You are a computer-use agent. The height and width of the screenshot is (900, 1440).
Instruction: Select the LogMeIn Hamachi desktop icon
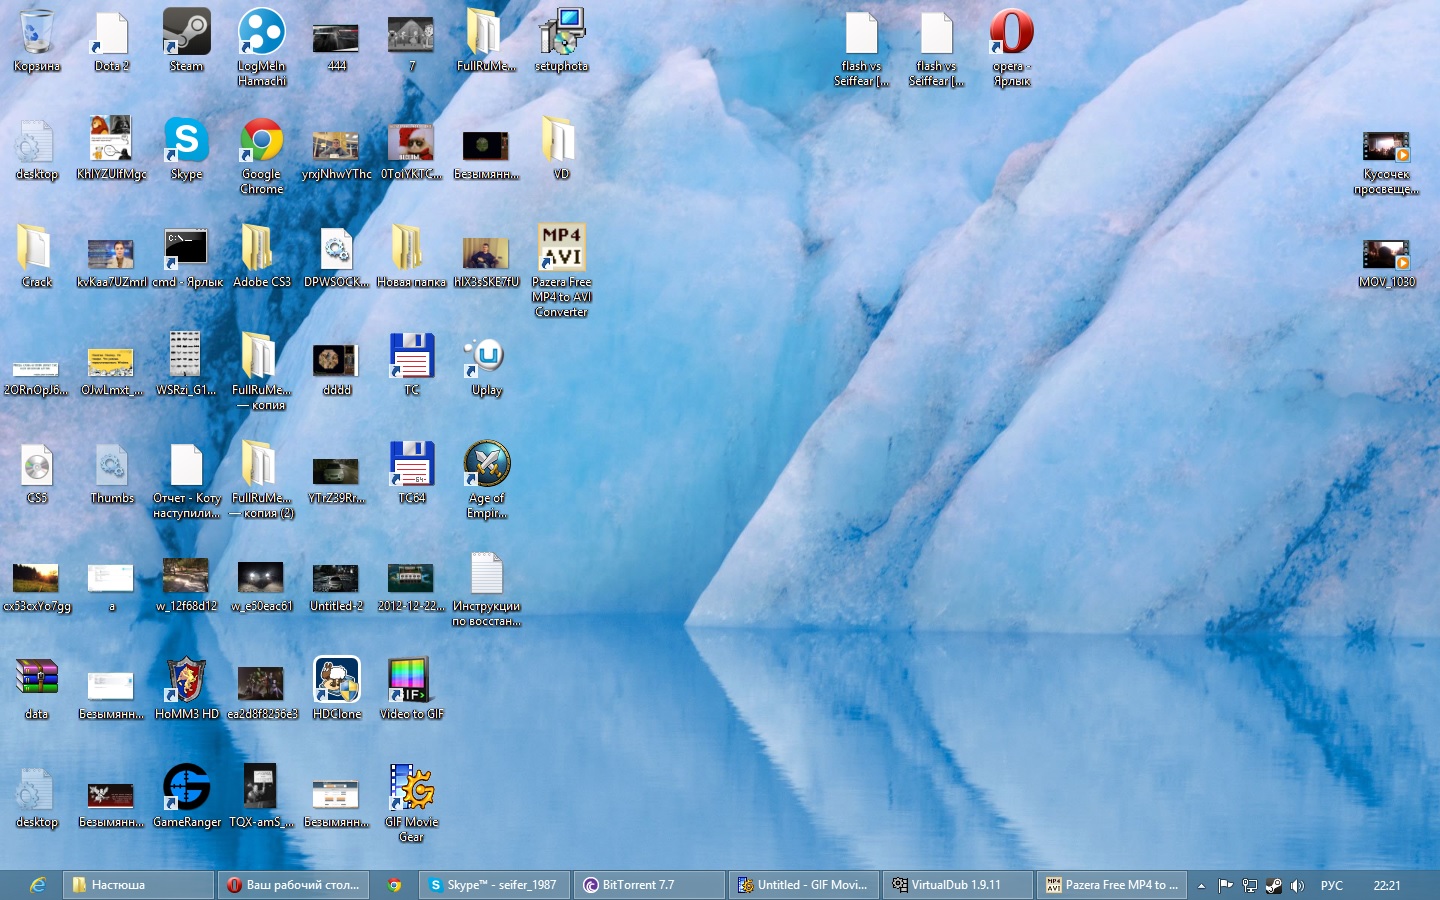click(x=261, y=34)
